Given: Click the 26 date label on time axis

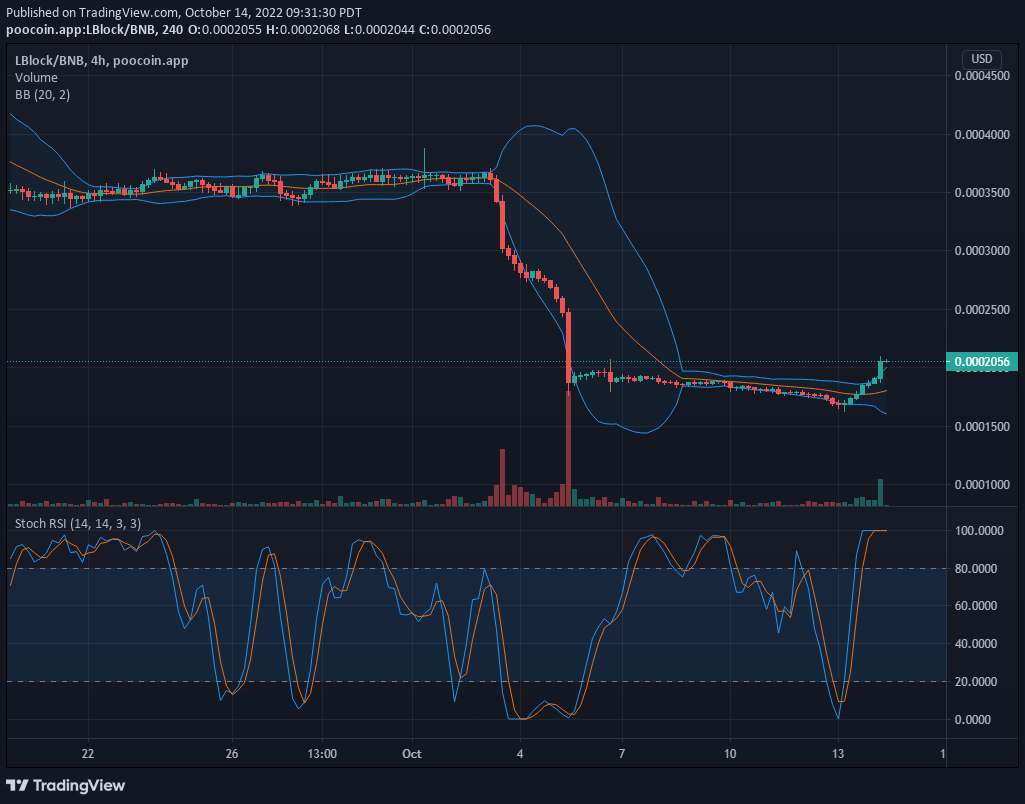Looking at the screenshot, I should (231, 754).
